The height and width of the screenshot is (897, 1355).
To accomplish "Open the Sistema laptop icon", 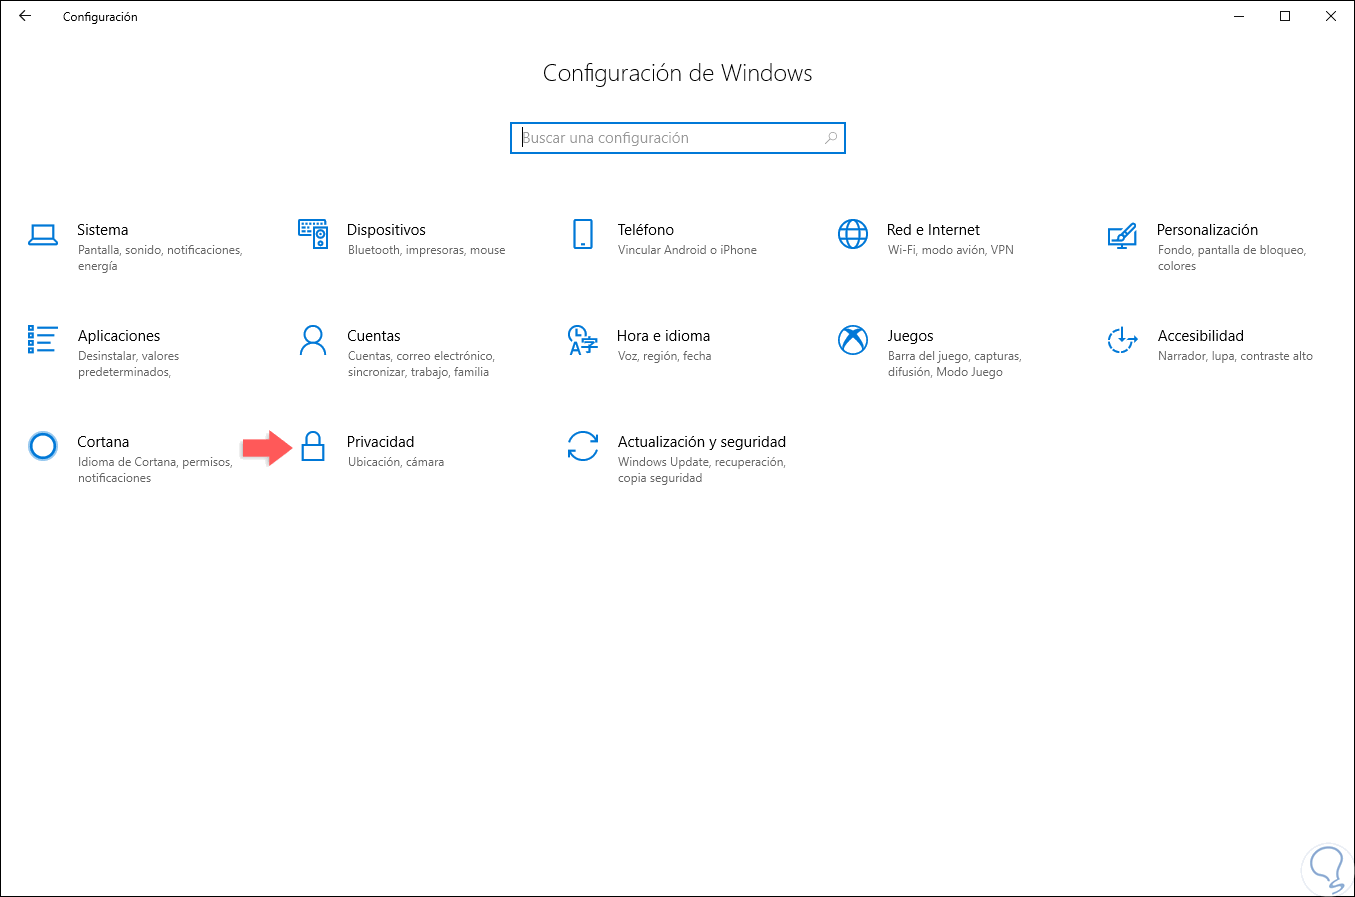I will coord(43,235).
